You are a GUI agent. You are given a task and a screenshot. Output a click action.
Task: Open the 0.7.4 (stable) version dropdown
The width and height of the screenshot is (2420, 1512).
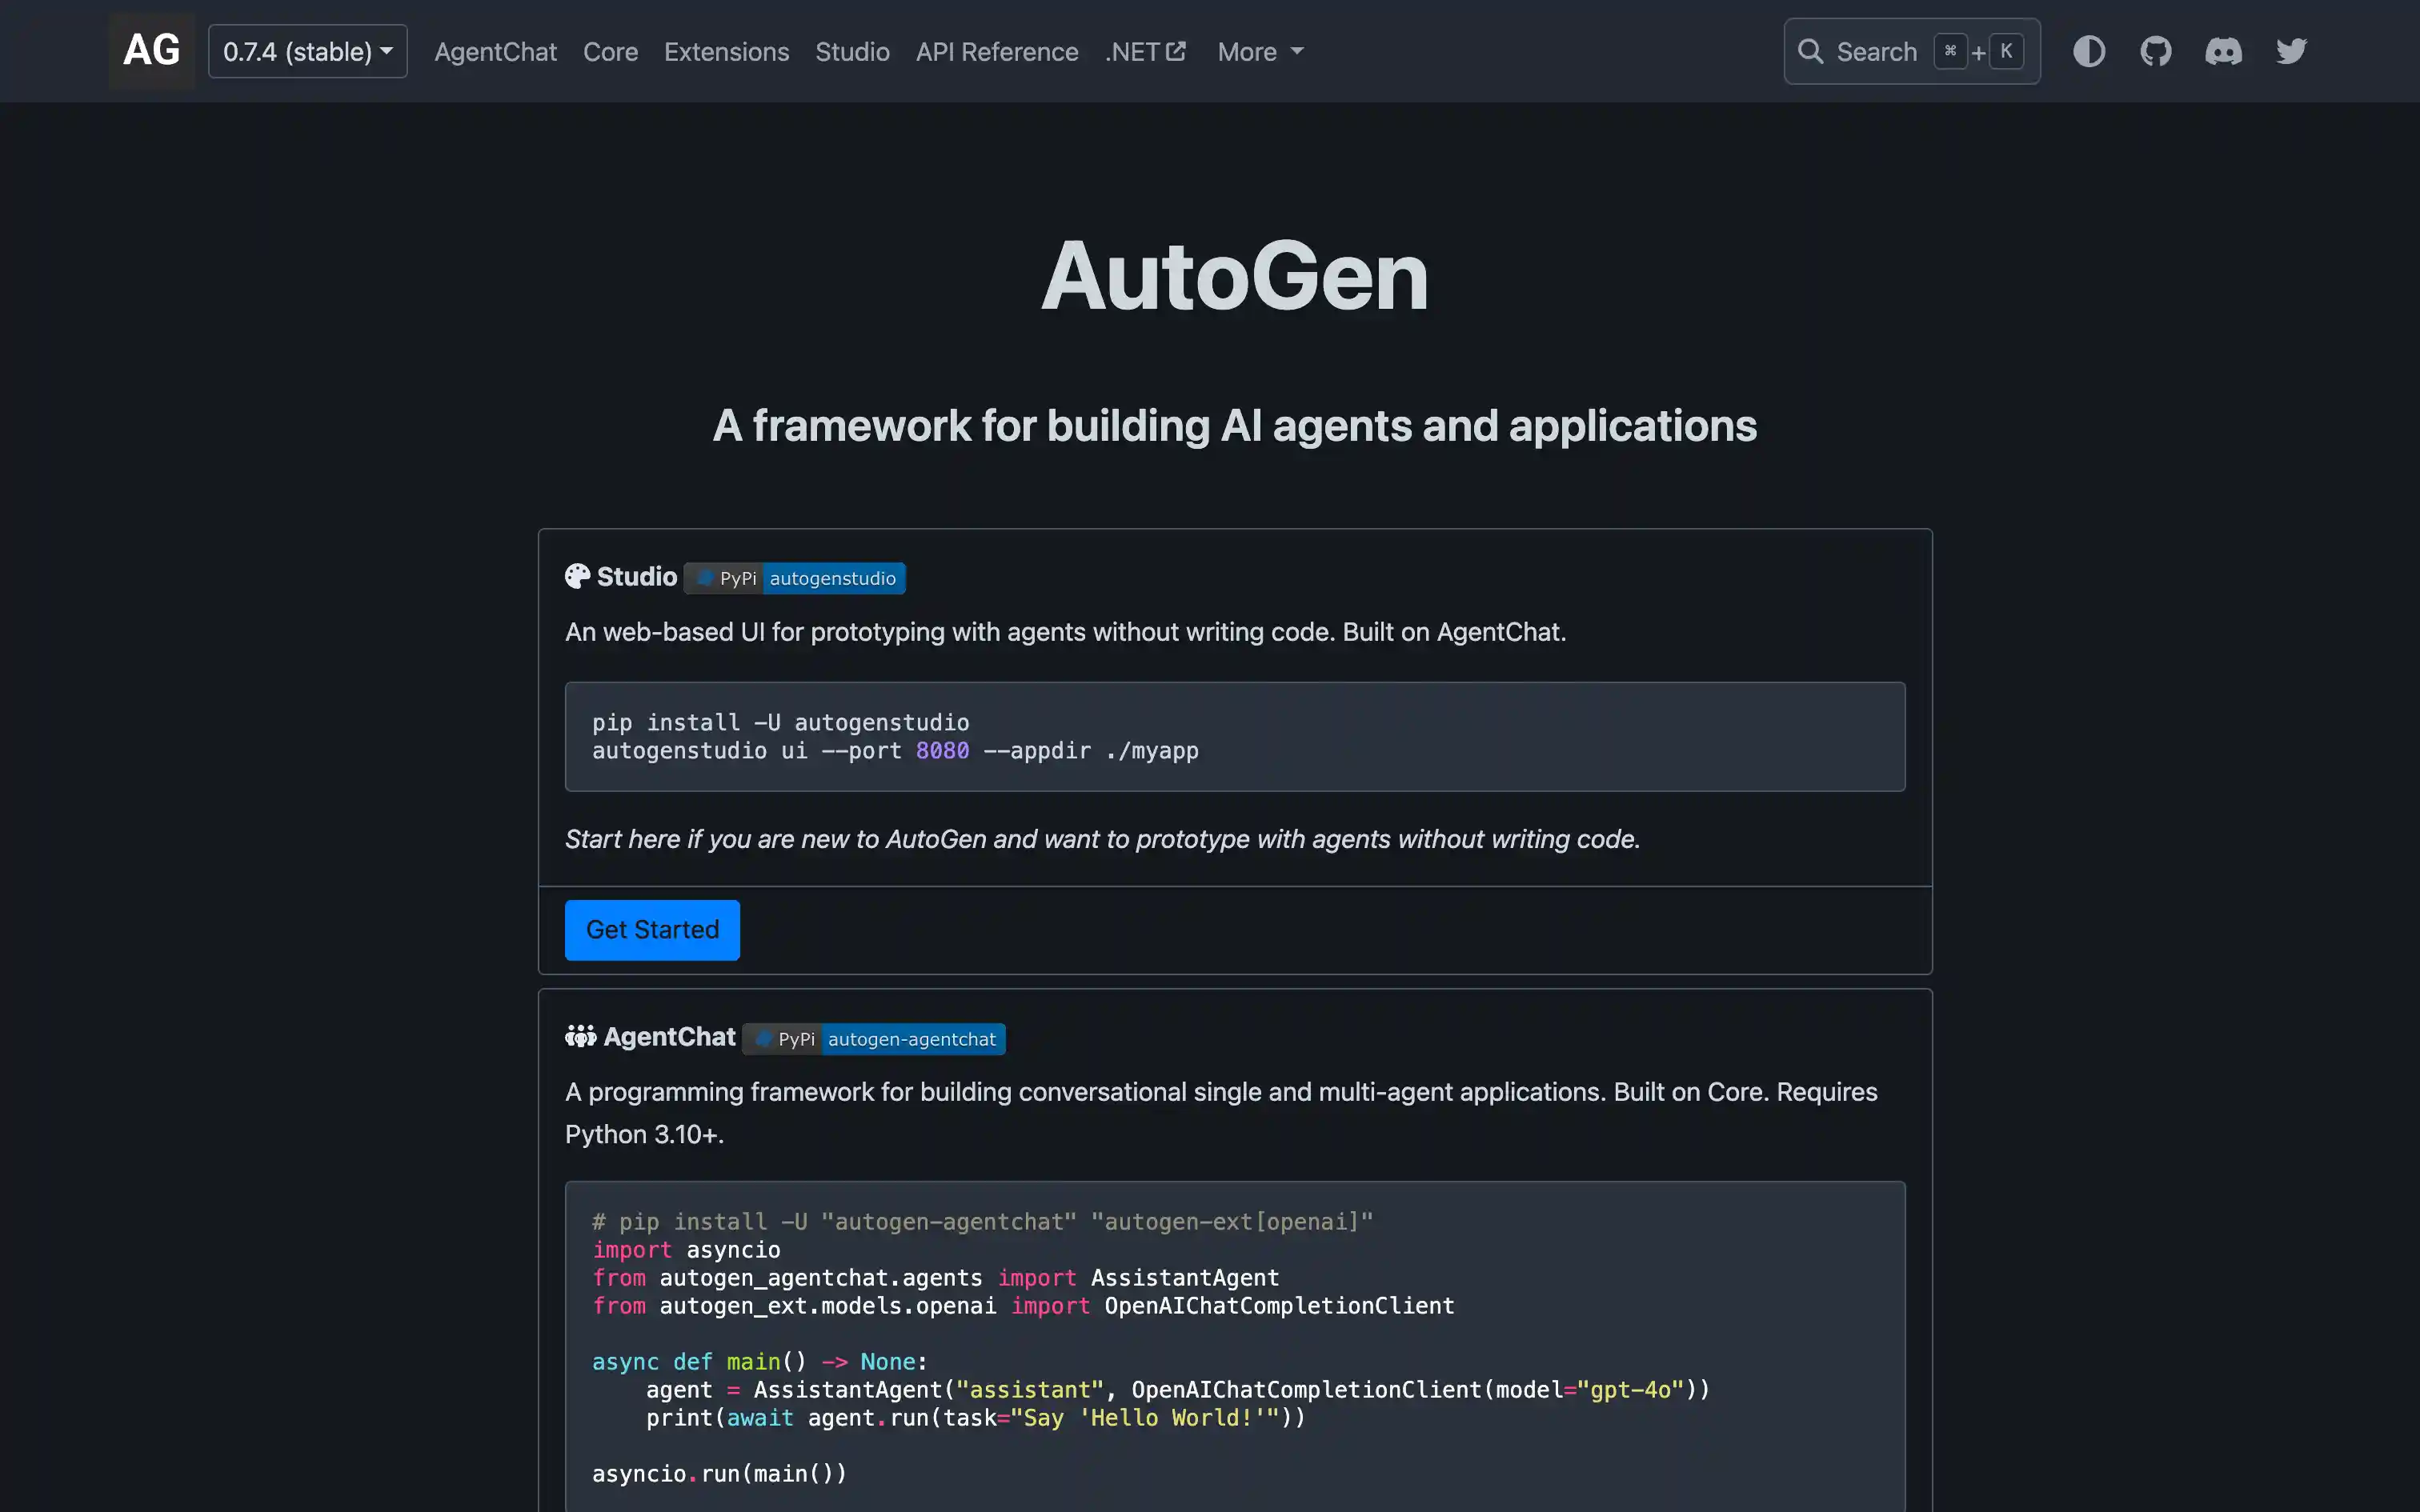click(x=307, y=51)
